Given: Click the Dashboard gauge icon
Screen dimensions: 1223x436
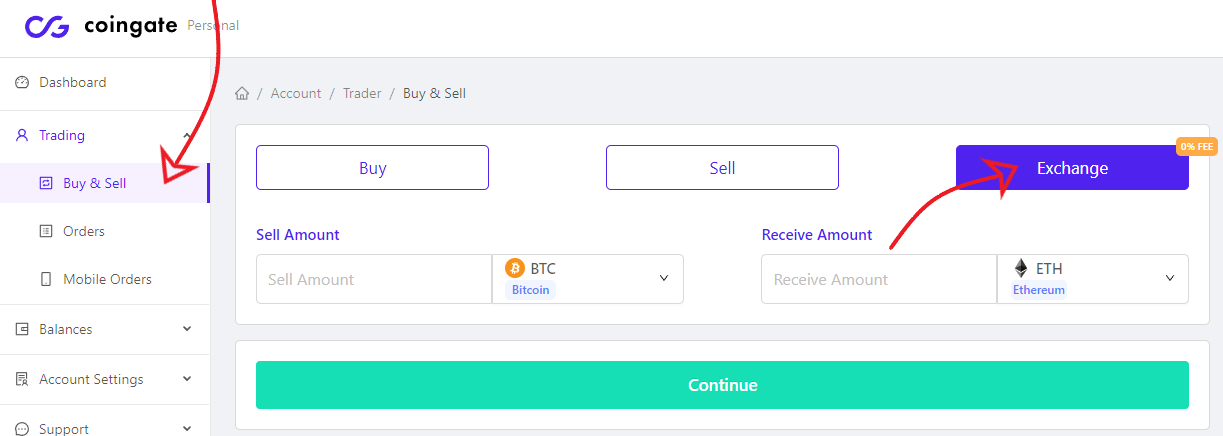Looking at the screenshot, I should coord(22,83).
